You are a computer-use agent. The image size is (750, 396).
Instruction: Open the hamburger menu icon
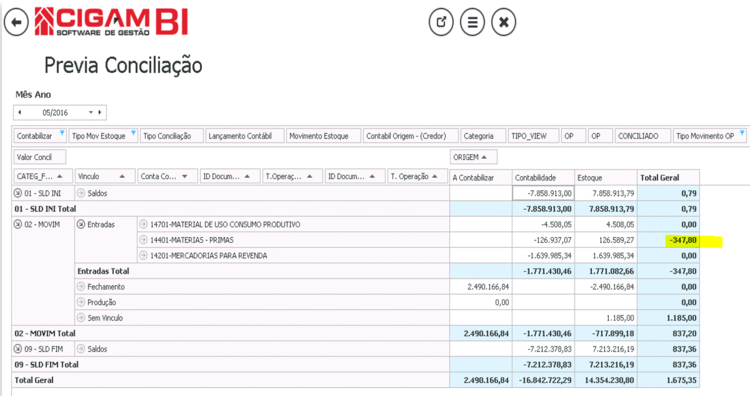(472, 22)
